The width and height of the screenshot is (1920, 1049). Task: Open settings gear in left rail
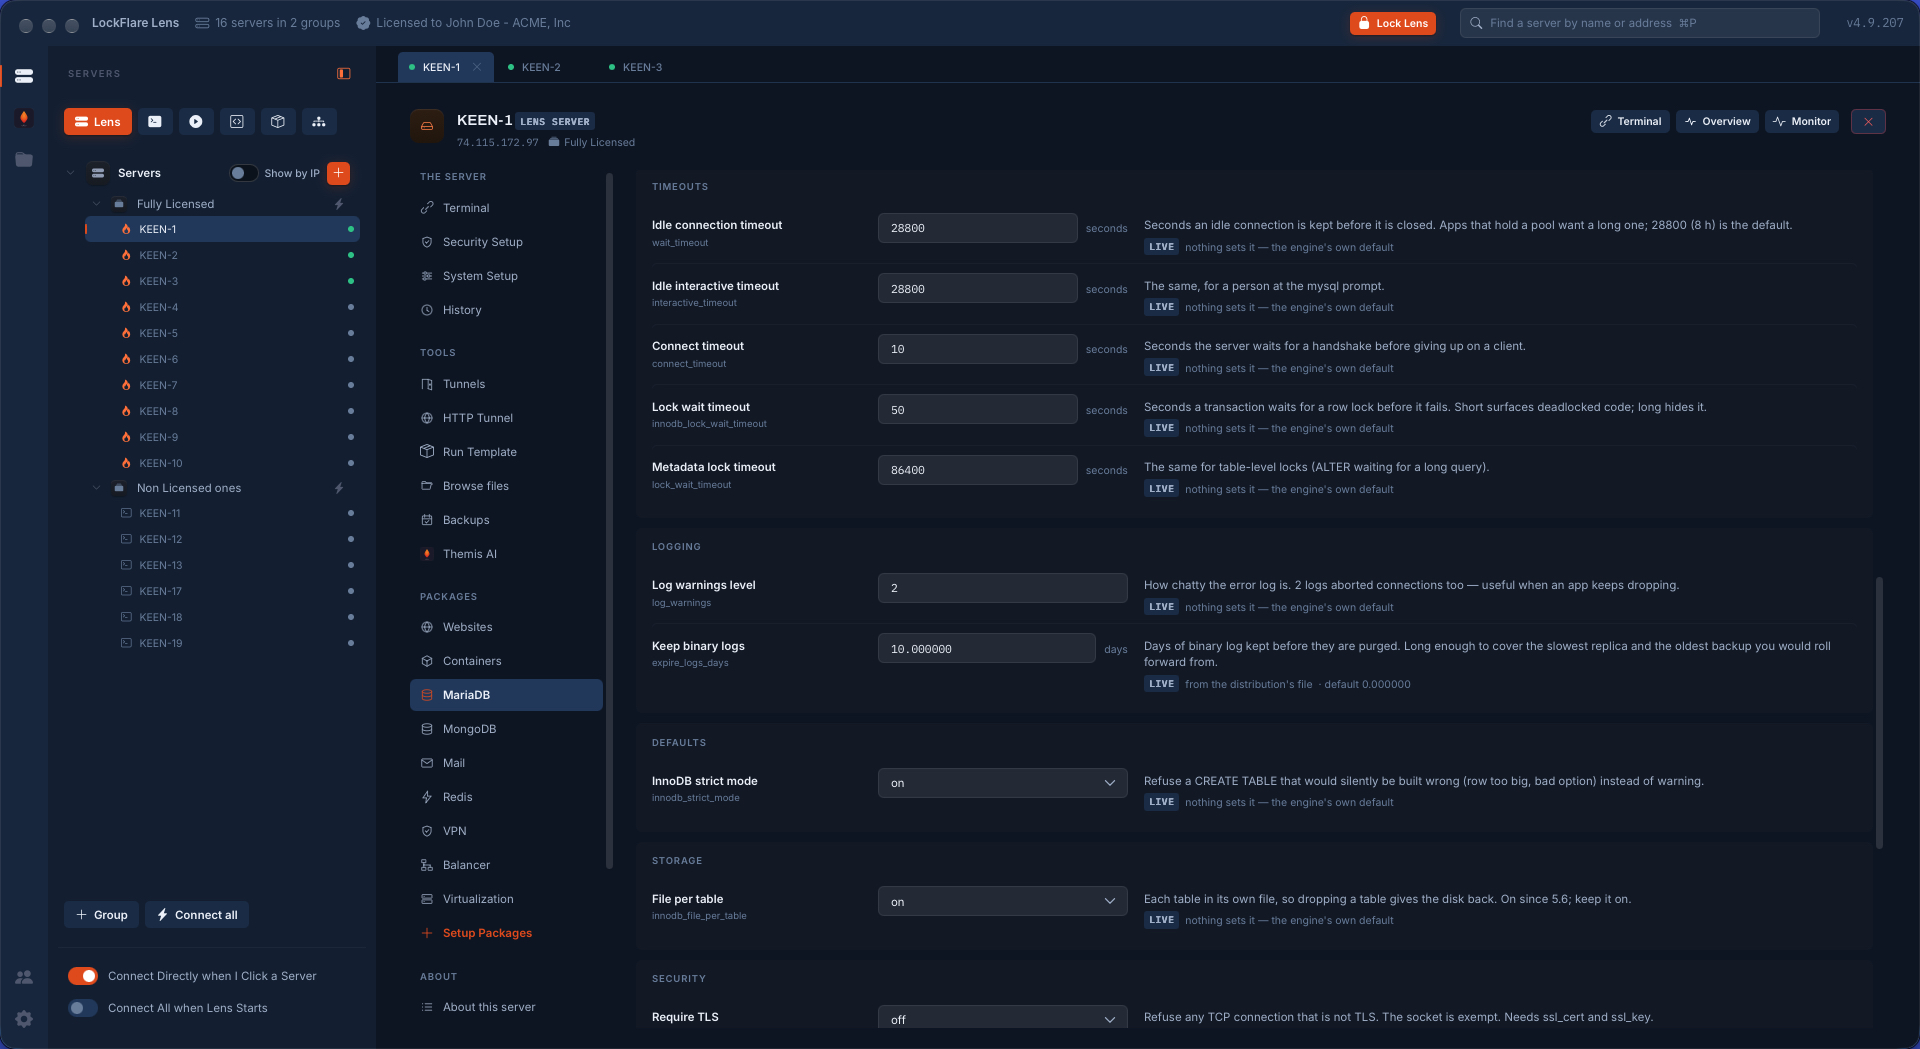click(24, 1019)
